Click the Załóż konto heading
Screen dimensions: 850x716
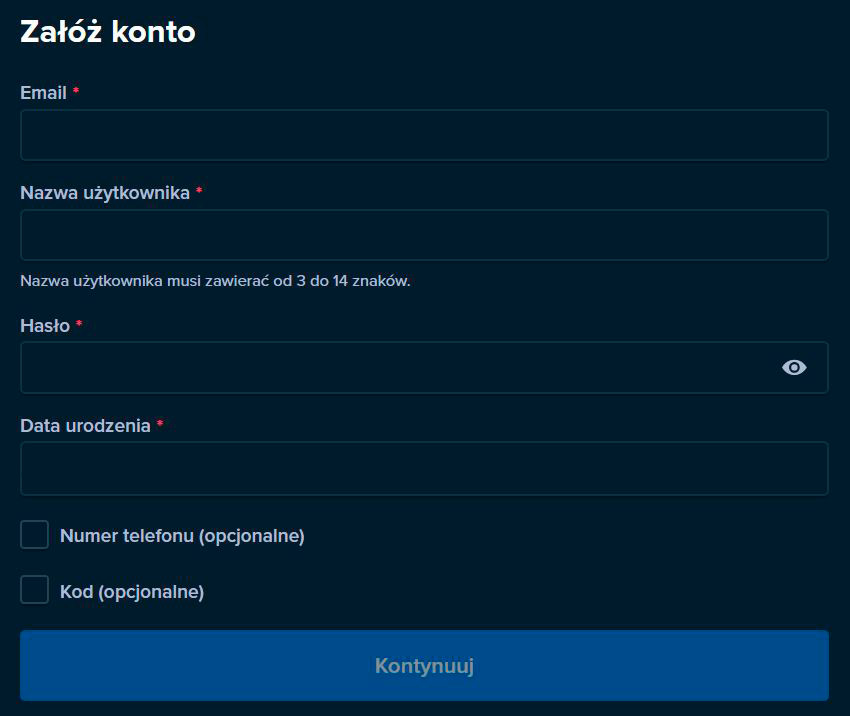(x=108, y=31)
